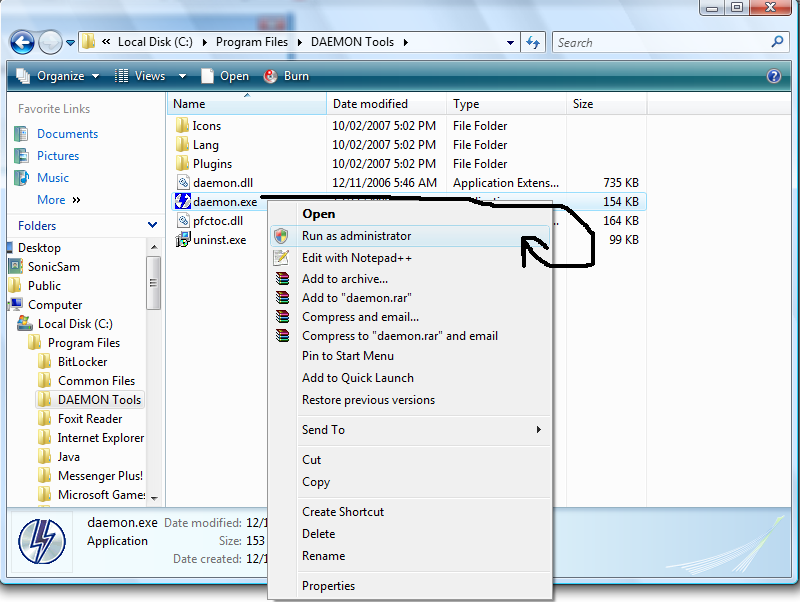Image resolution: width=800 pixels, height=602 pixels.
Task: Click the Forward navigation arrow button
Action: coord(50,43)
